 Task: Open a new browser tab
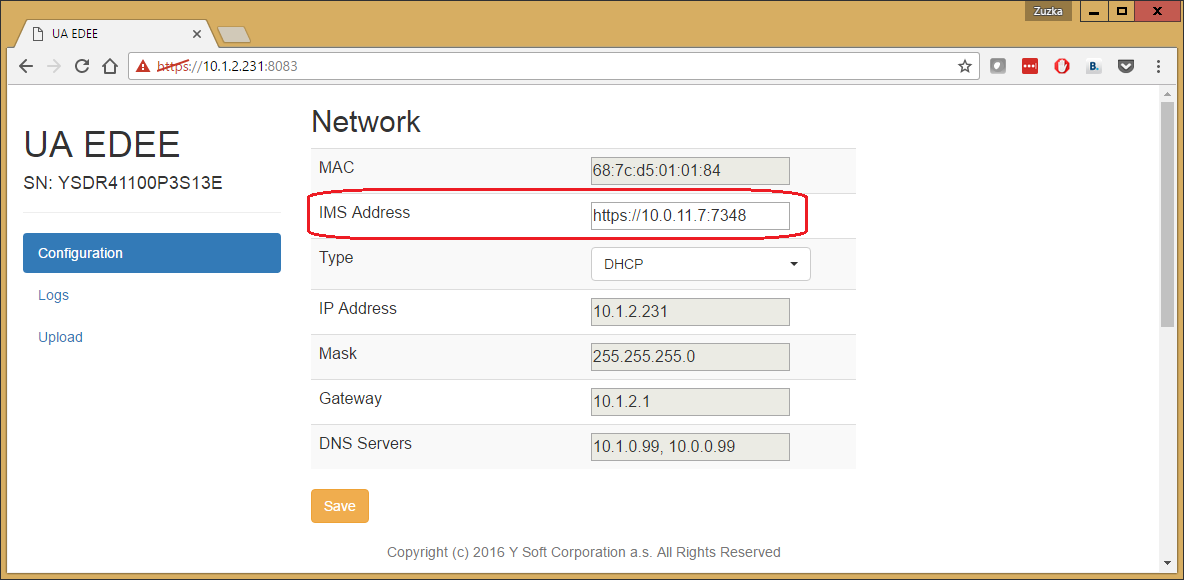pos(234,35)
